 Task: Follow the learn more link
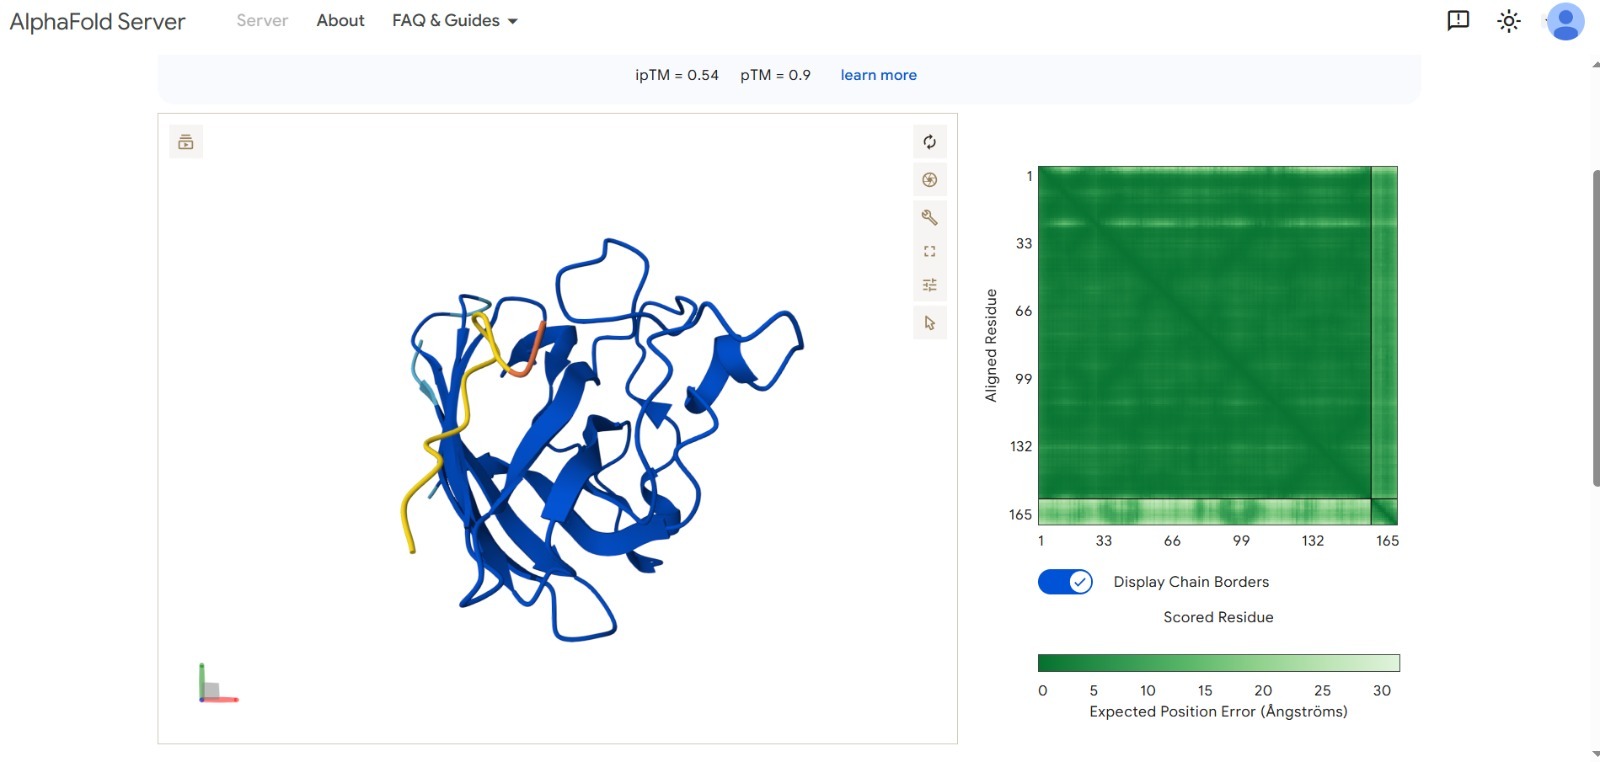(x=878, y=75)
